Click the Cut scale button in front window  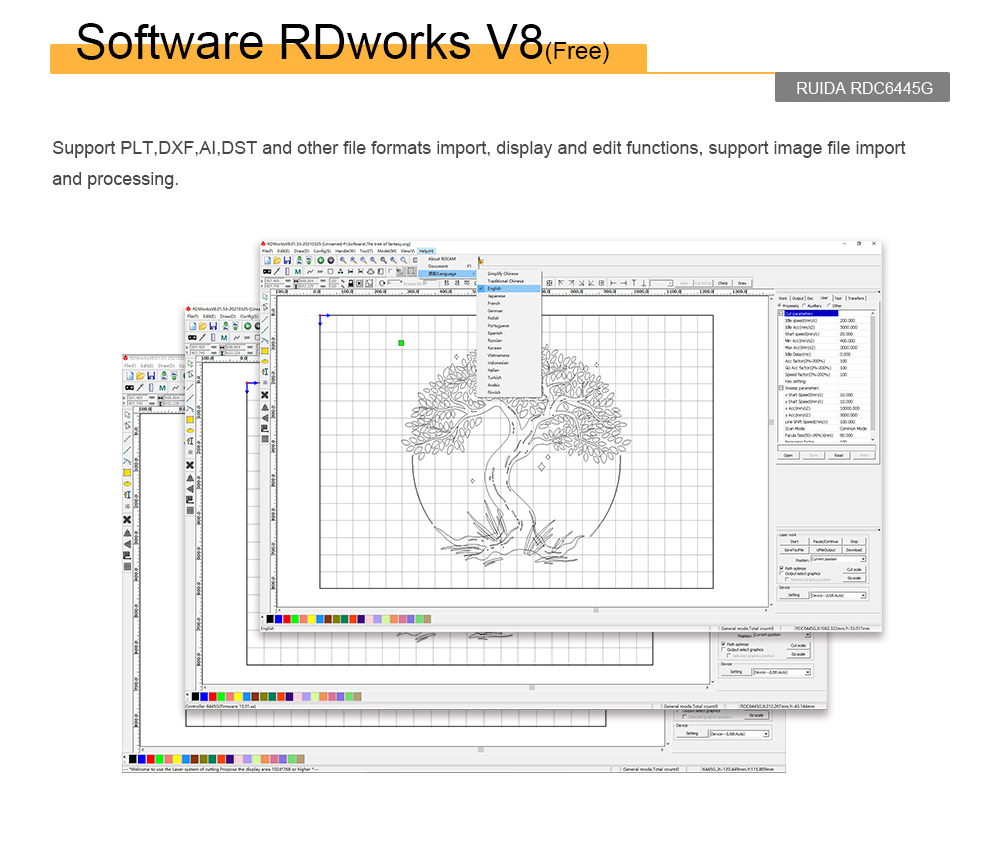854,570
